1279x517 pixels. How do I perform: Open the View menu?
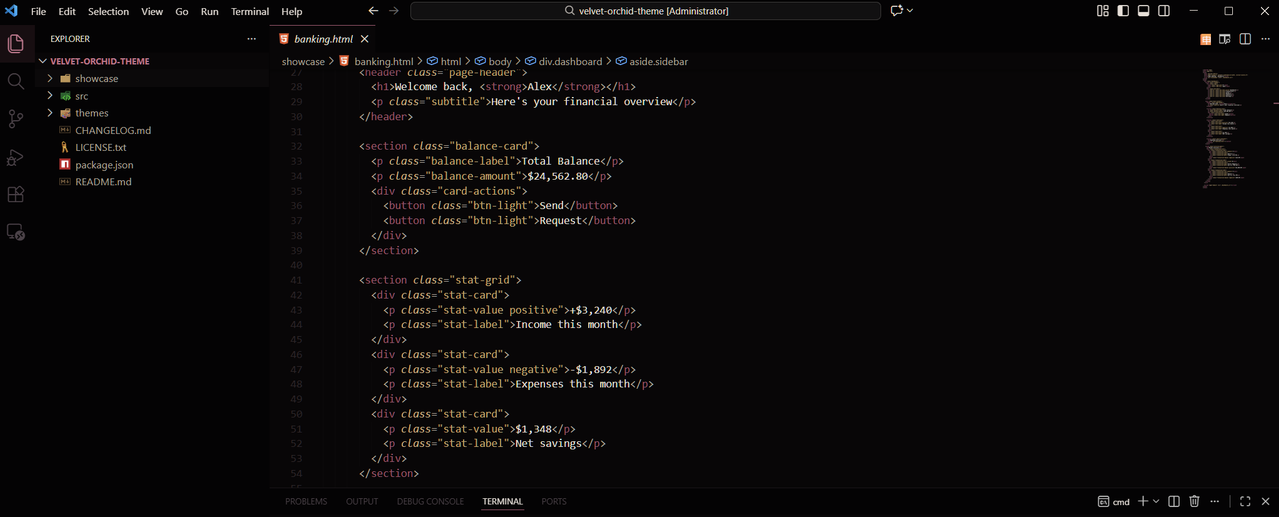coord(152,11)
